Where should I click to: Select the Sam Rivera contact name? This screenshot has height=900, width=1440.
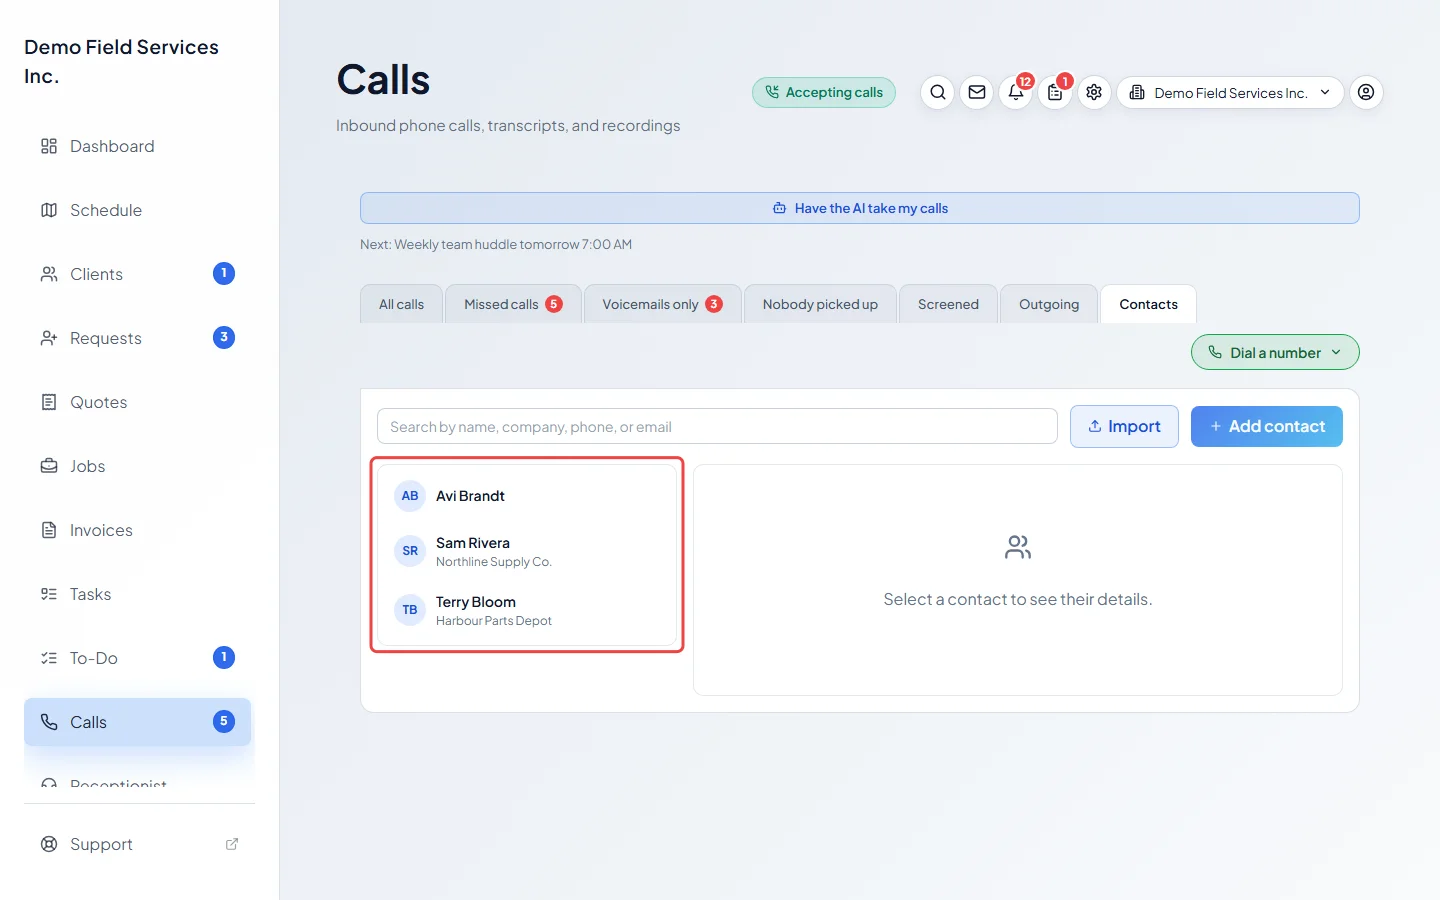pyautogui.click(x=473, y=543)
